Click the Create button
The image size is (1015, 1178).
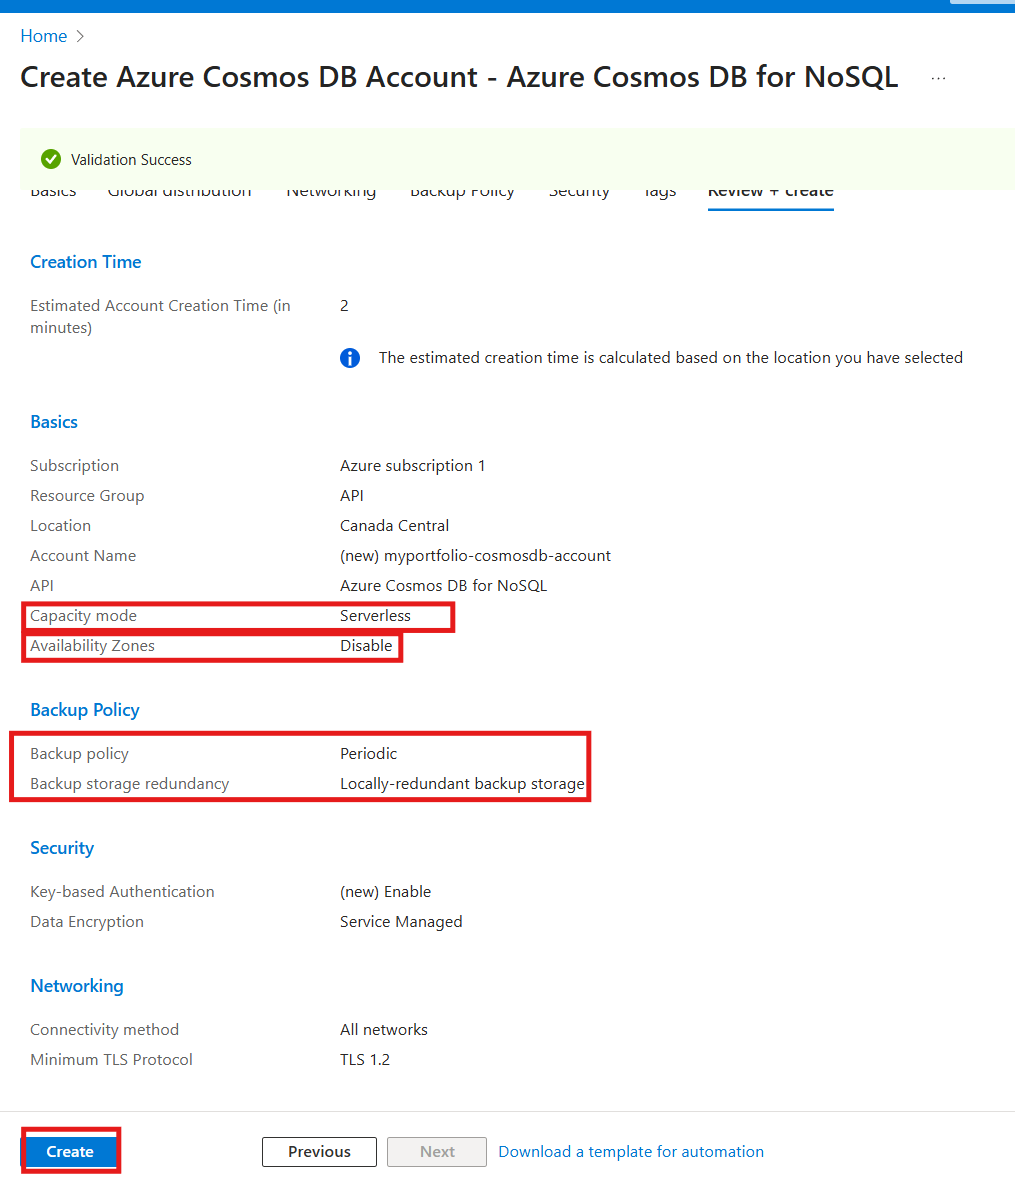pyautogui.click(x=69, y=1151)
